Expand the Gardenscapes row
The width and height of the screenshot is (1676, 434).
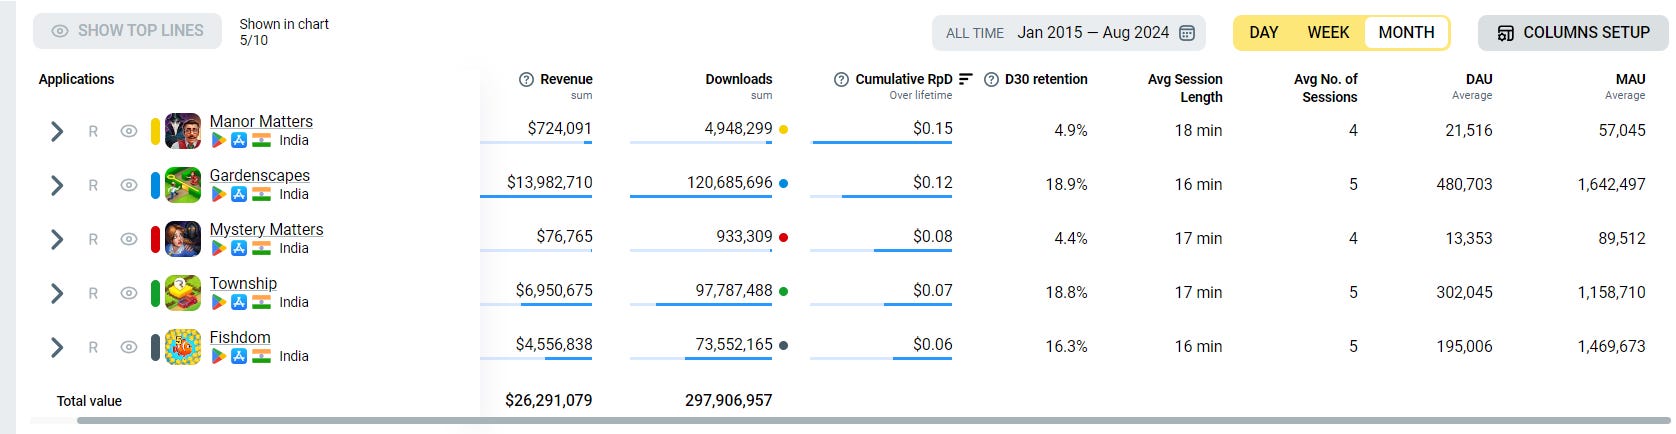pyautogui.click(x=57, y=185)
